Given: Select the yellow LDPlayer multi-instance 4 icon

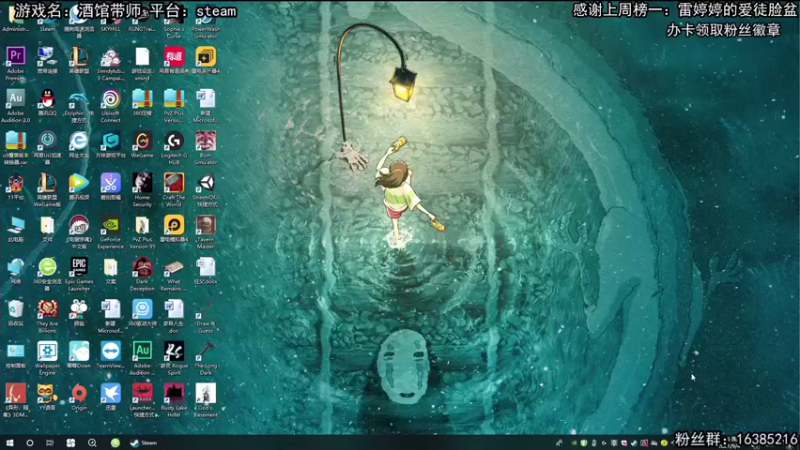Looking at the screenshot, I should pos(206,57).
